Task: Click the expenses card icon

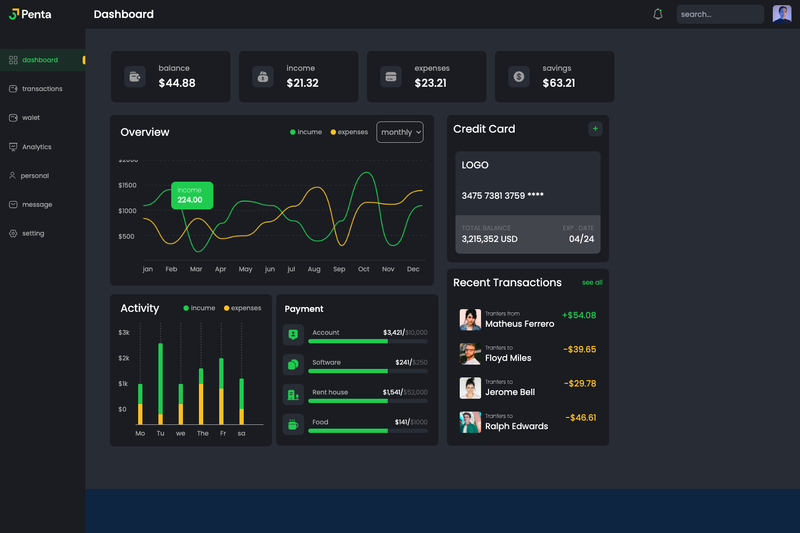Action: [x=391, y=77]
